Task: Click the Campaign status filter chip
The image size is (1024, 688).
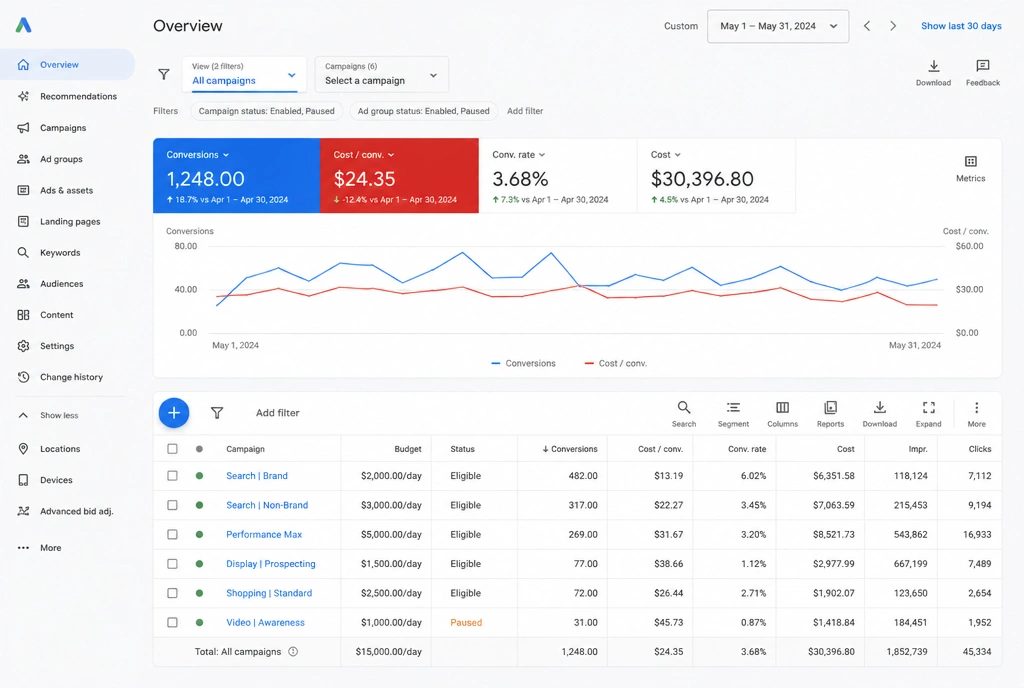Action: [x=266, y=111]
